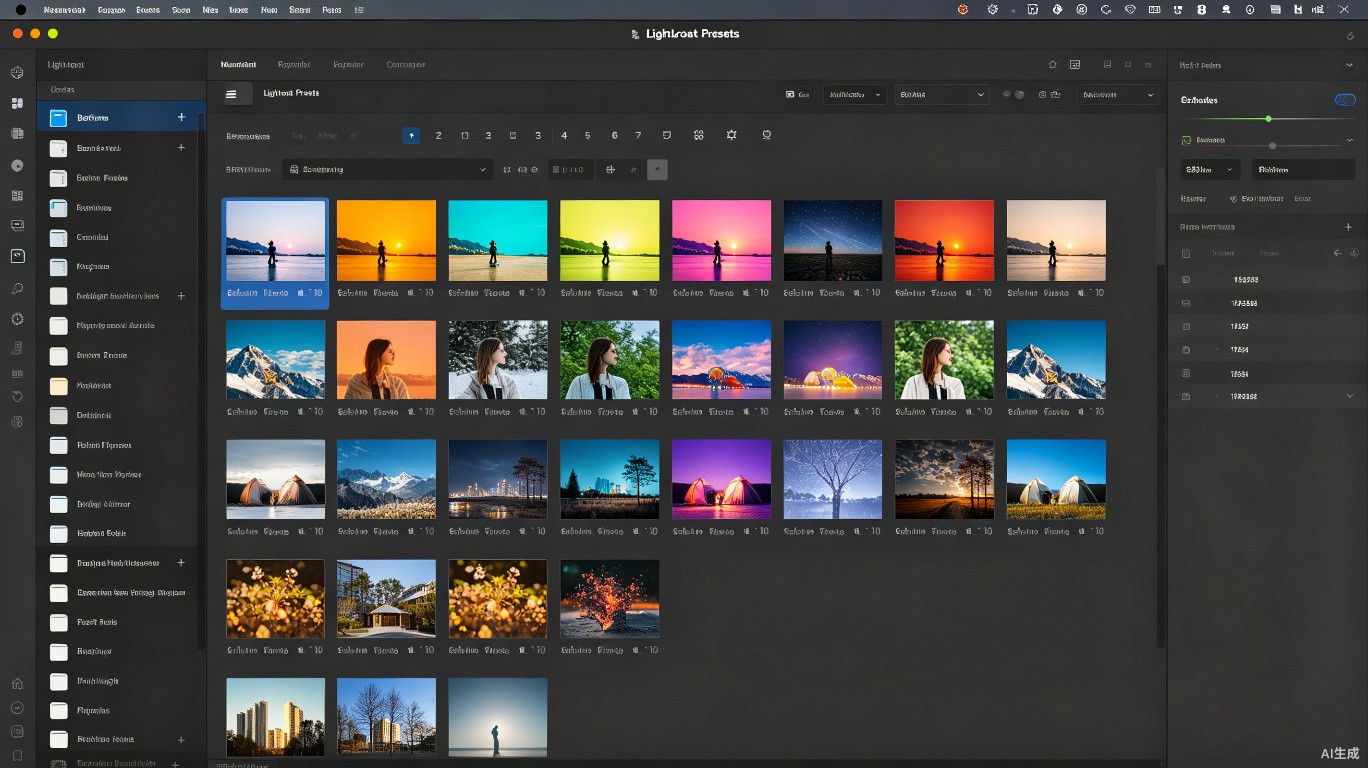Open the hamburger menu beside Lightroat Presets
This screenshot has width=1368, height=768.
231,94
